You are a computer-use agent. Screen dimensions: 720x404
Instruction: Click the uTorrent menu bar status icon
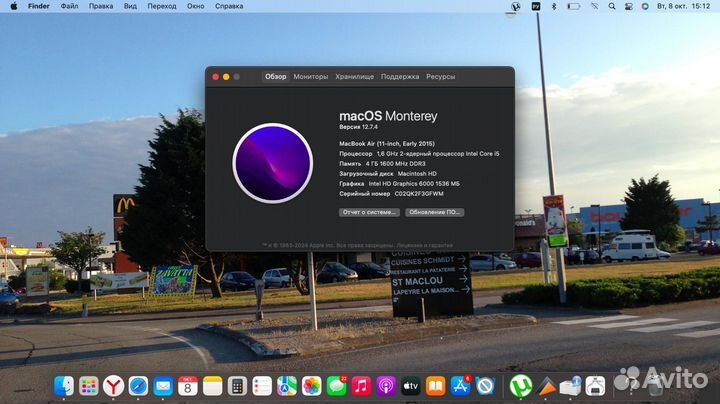pyautogui.click(x=516, y=6)
